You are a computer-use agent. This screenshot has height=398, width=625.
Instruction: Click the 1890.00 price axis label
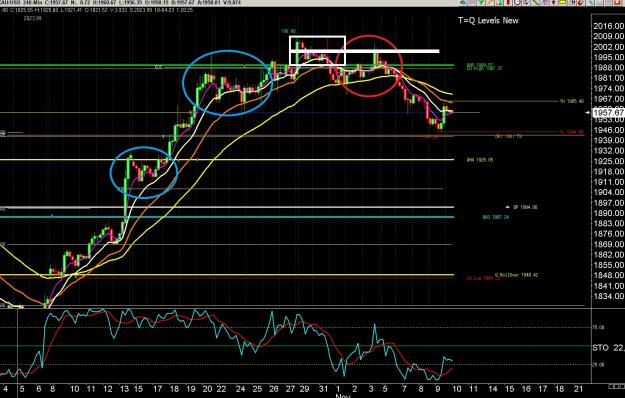point(608,213)
